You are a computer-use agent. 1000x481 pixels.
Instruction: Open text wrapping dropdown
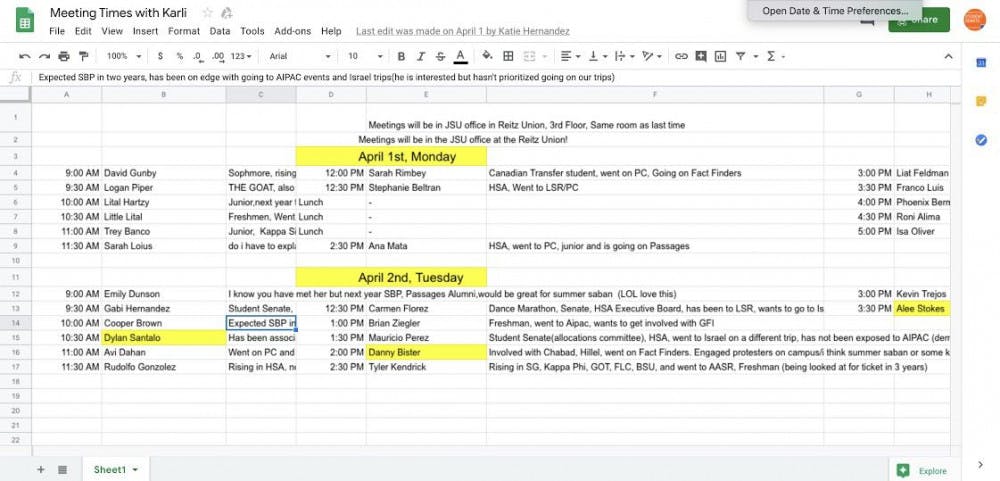(623, 57)
